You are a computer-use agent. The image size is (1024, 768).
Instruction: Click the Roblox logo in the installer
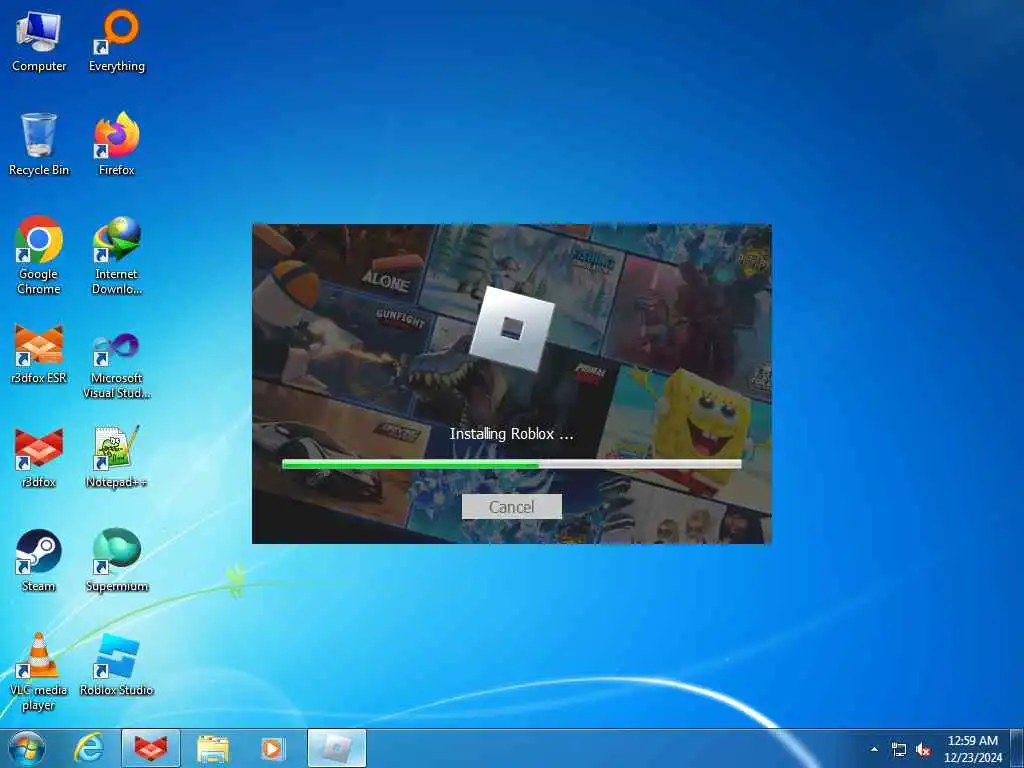point(511,328)
